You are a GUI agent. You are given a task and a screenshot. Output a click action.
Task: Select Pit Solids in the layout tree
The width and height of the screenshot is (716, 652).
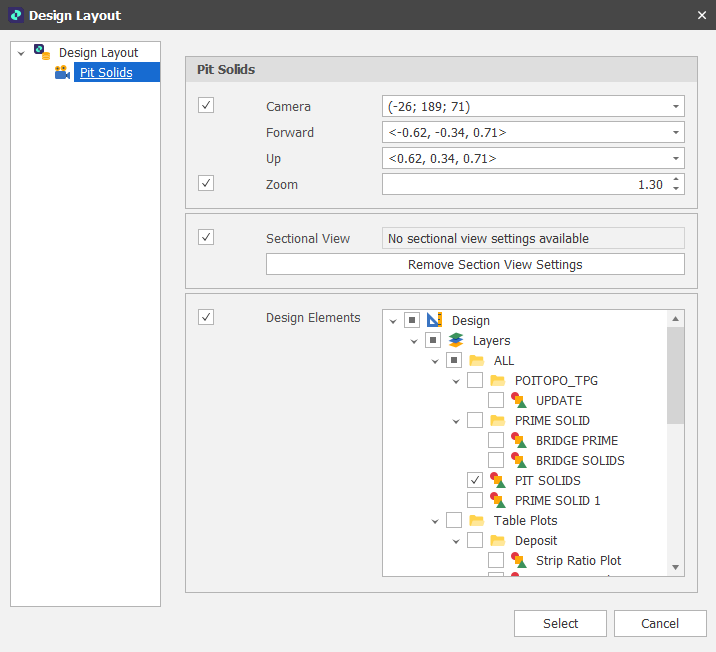106,72
